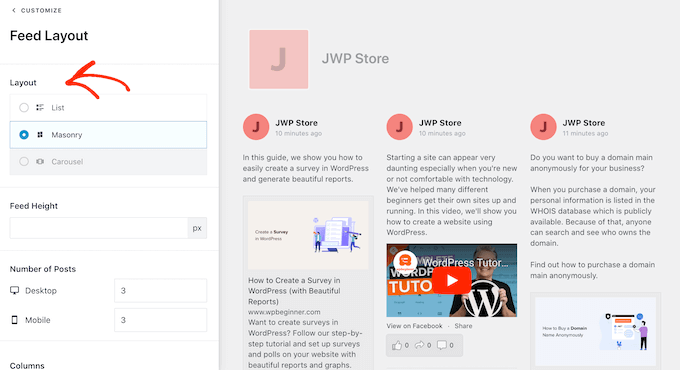Open the survey post's JWP Store author name

[x=297, y=123]
